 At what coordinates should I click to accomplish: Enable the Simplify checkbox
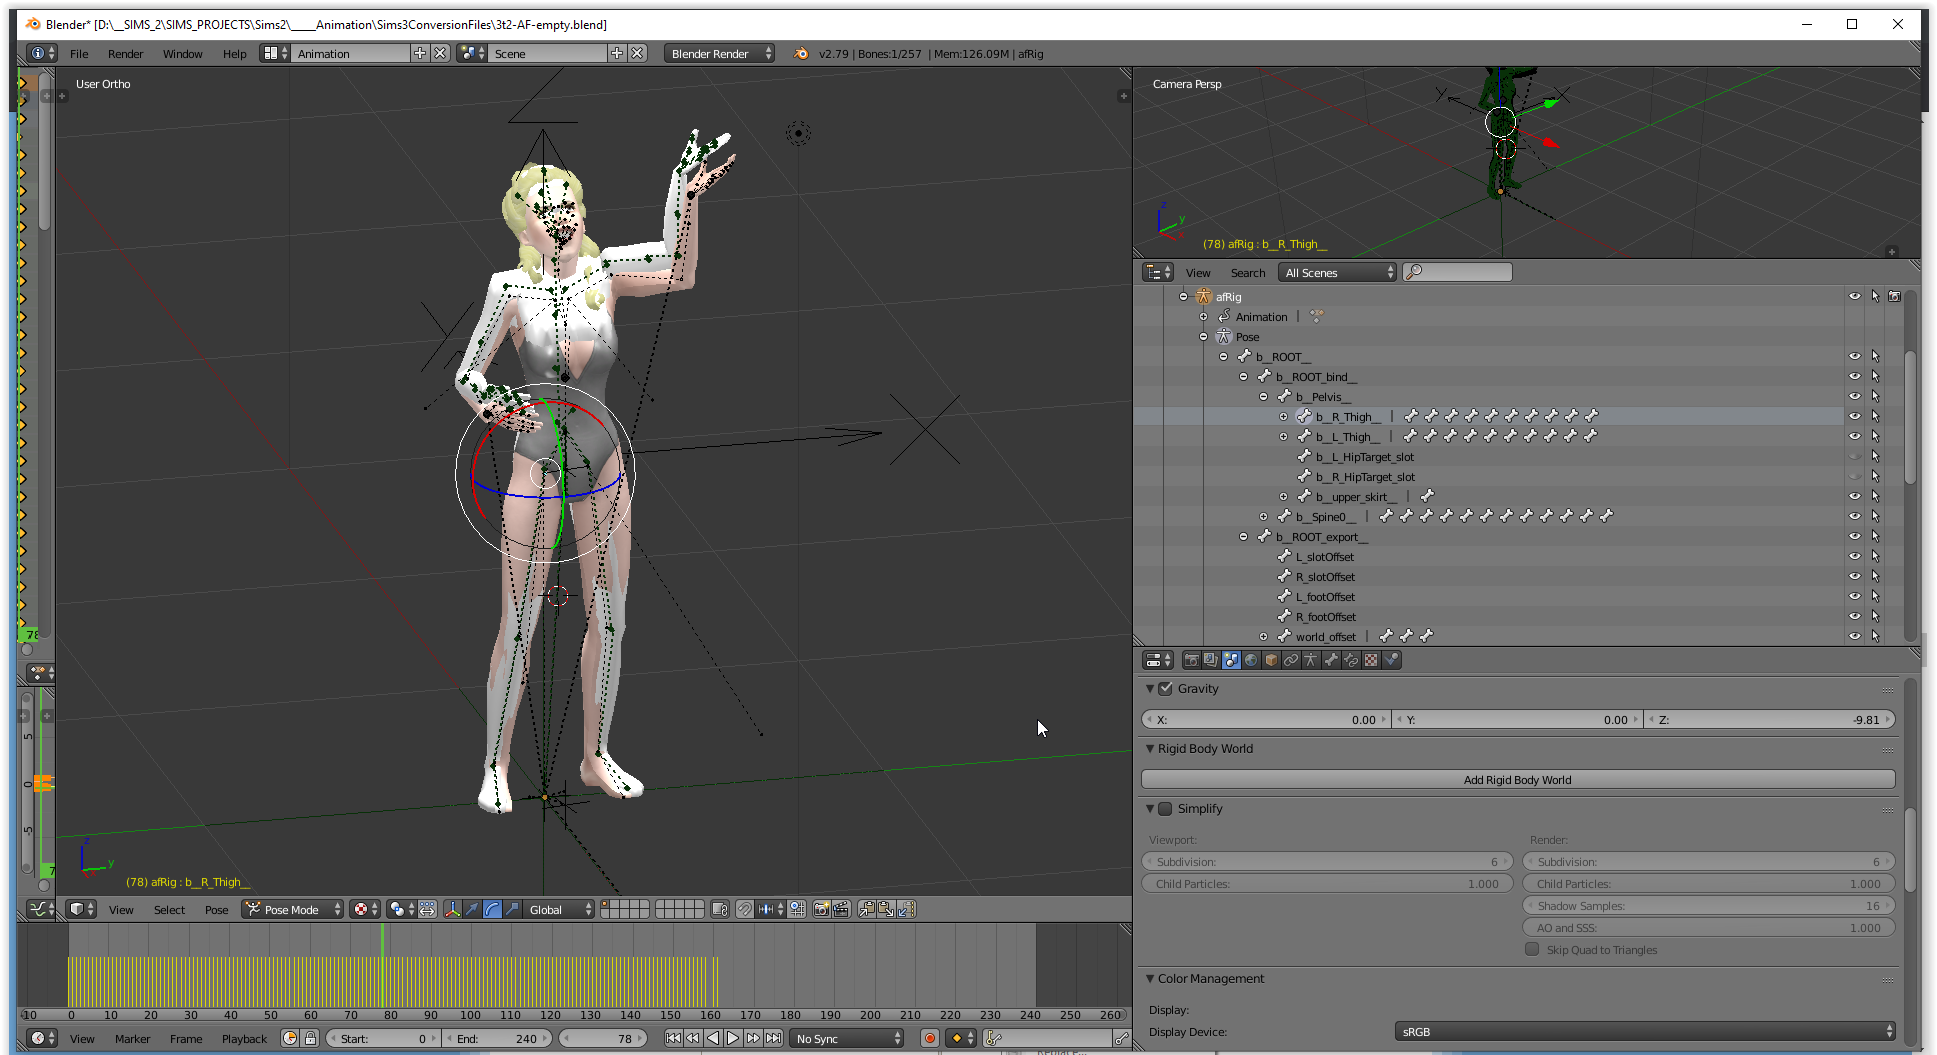click(1165, 808)
